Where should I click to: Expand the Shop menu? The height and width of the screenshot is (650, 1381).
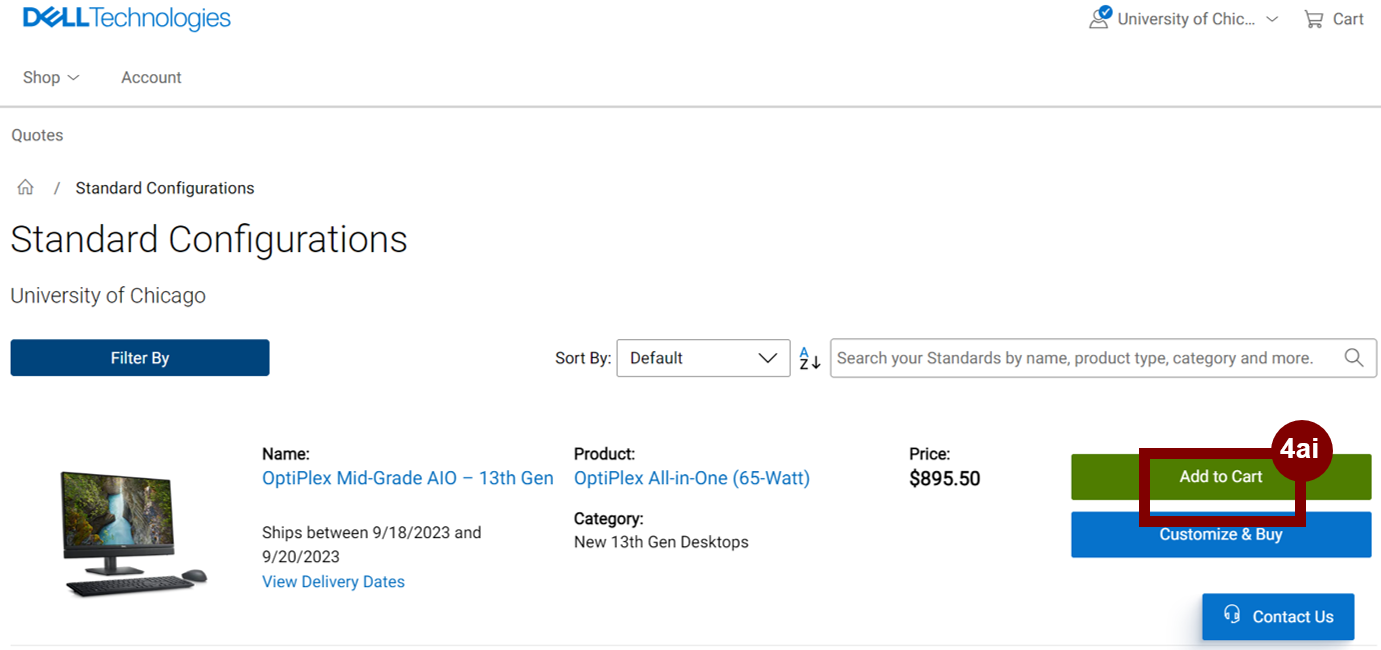tap(51, 77)
